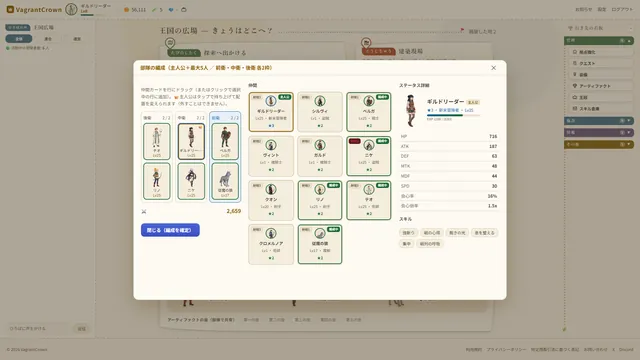The height and width of the screenshot is (360, 640).
Task: Close the formation dialog with X
Action: 493,68
